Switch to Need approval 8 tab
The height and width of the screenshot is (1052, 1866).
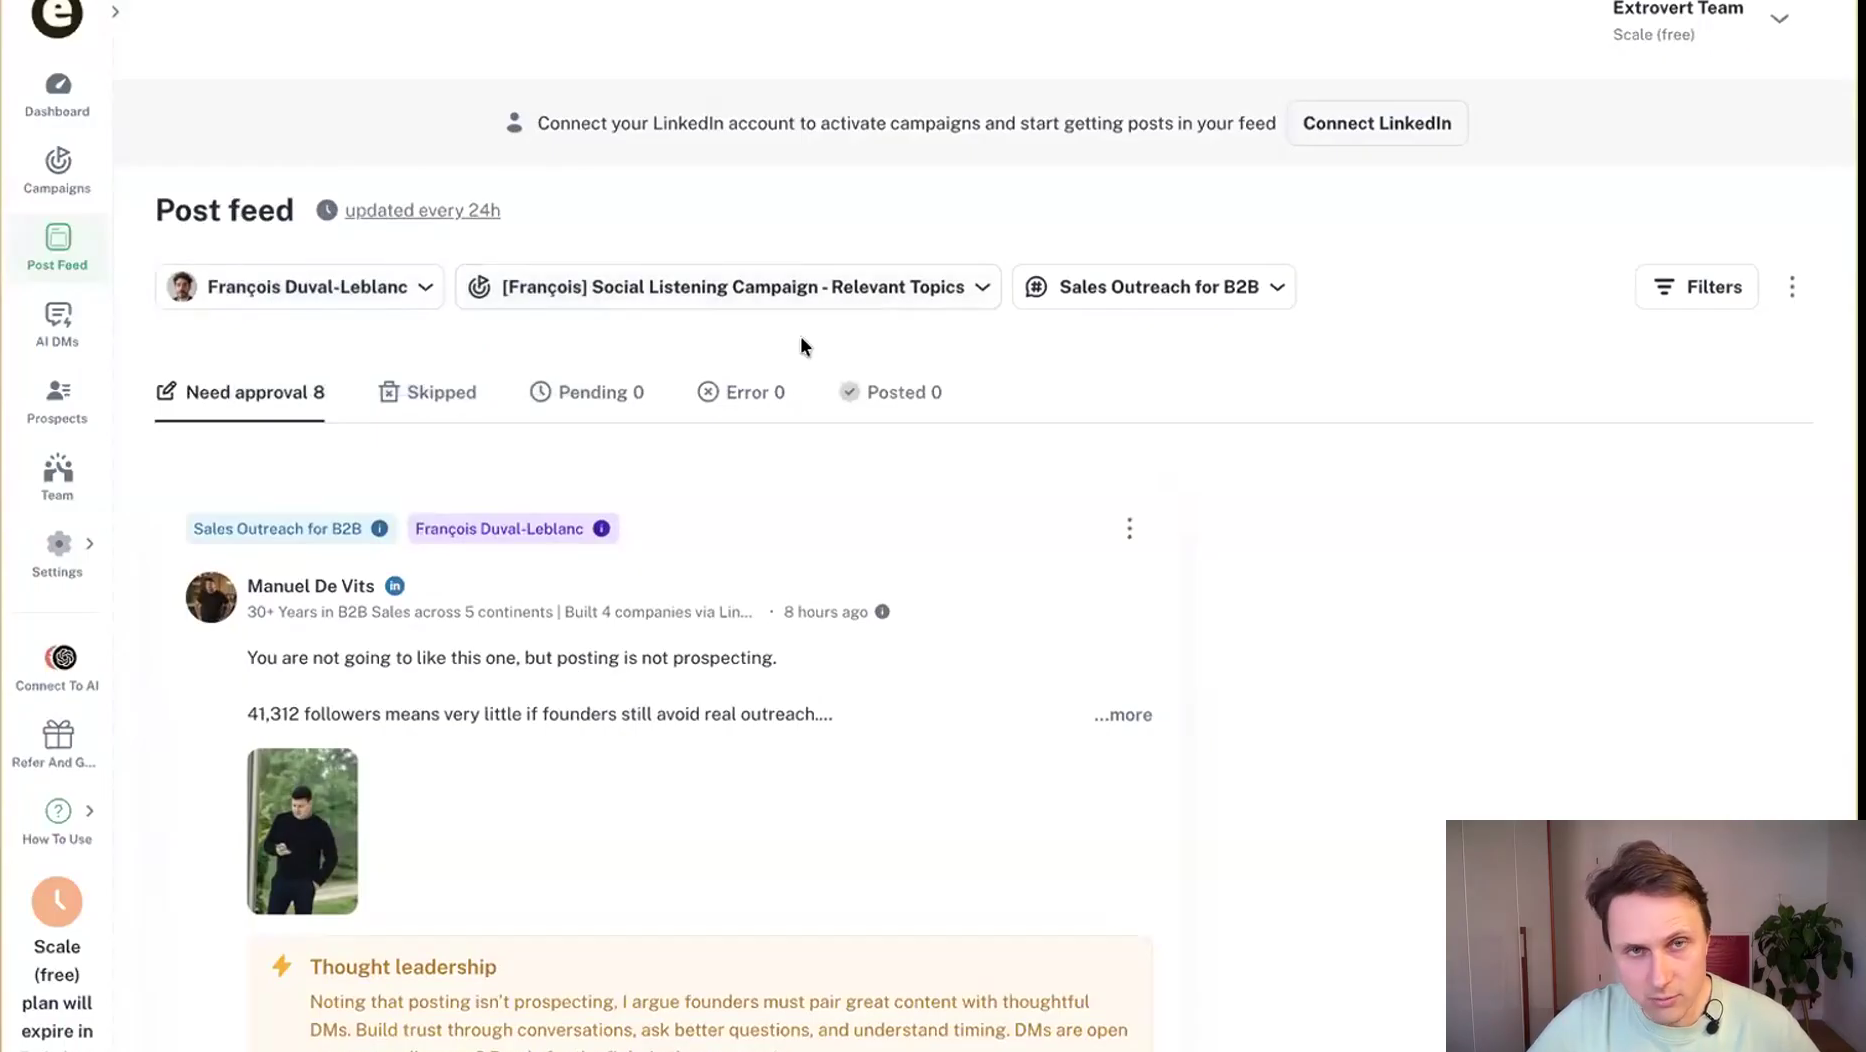tap(240, 392)
